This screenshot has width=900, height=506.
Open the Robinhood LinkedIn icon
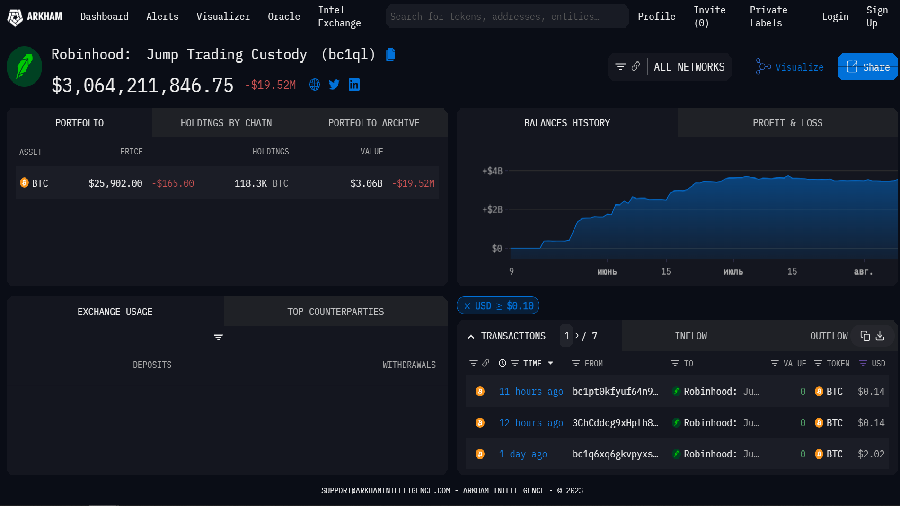tap(354, 85)
